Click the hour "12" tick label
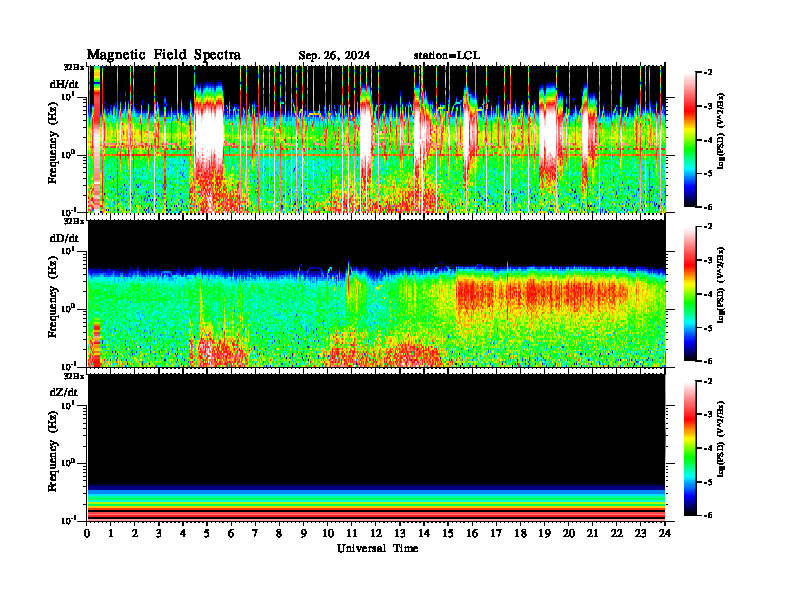The width and height of the screenshot is (792, 612). [375, 533]
